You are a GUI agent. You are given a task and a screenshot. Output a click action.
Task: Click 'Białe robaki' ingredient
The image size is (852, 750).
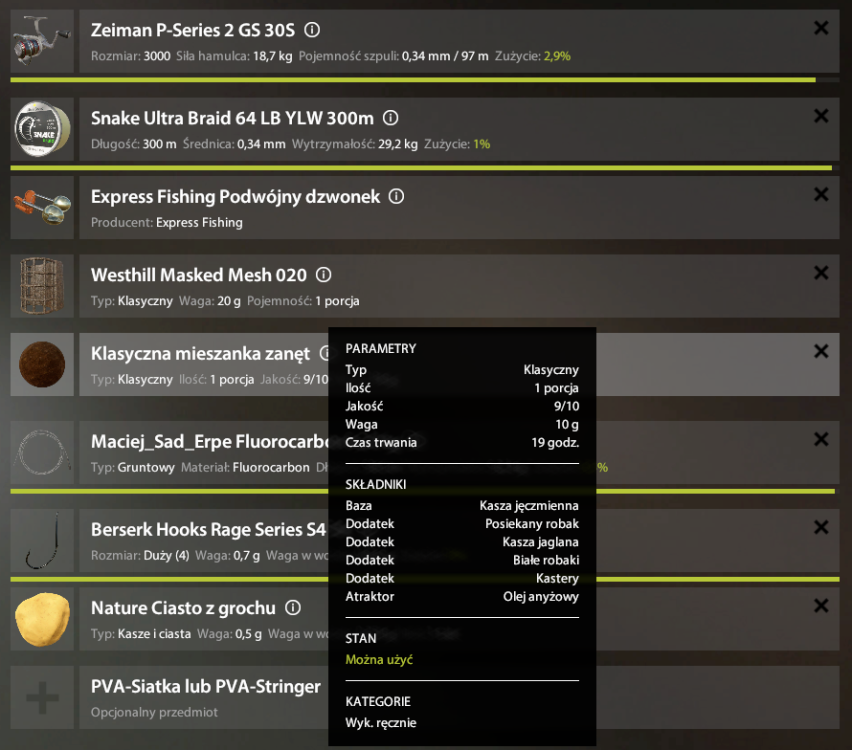point(546,560)
